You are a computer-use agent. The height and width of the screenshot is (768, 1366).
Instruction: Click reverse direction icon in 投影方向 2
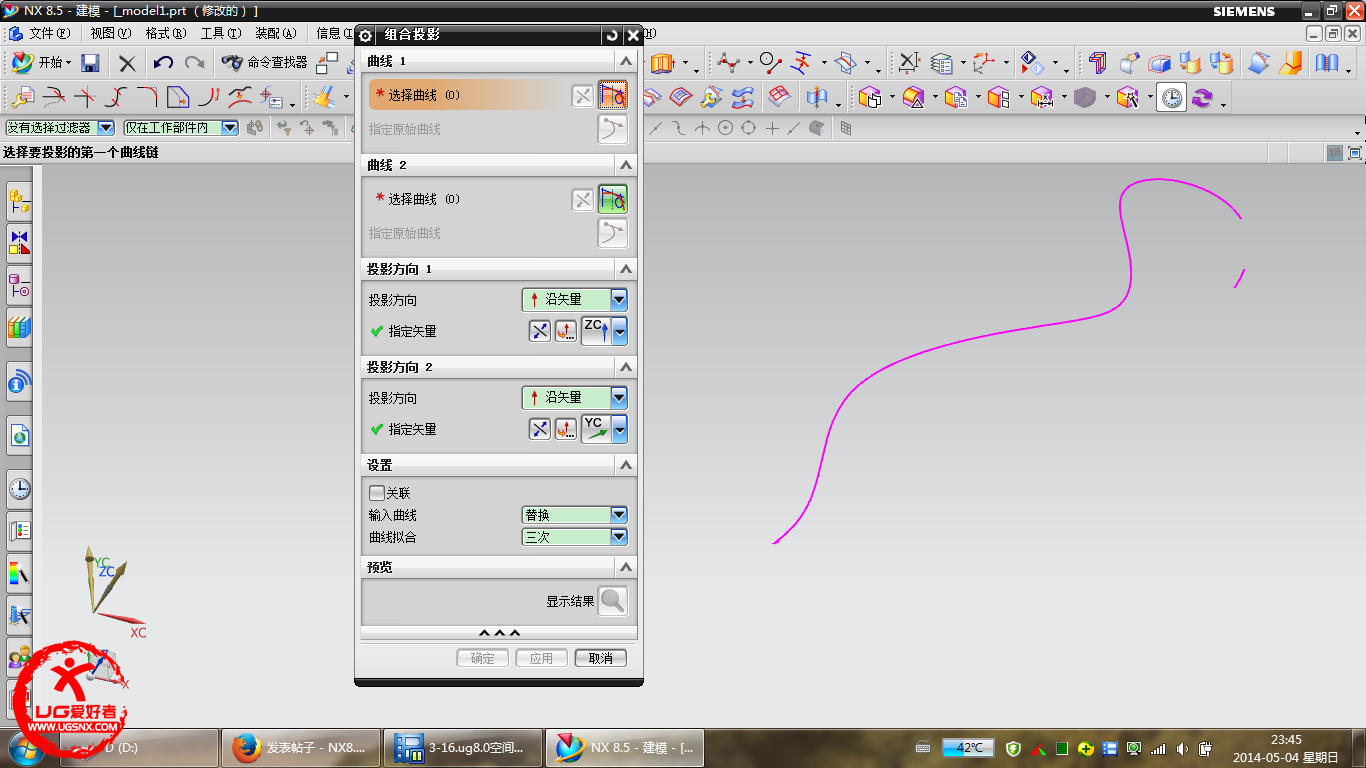click(x=540, y=429)
